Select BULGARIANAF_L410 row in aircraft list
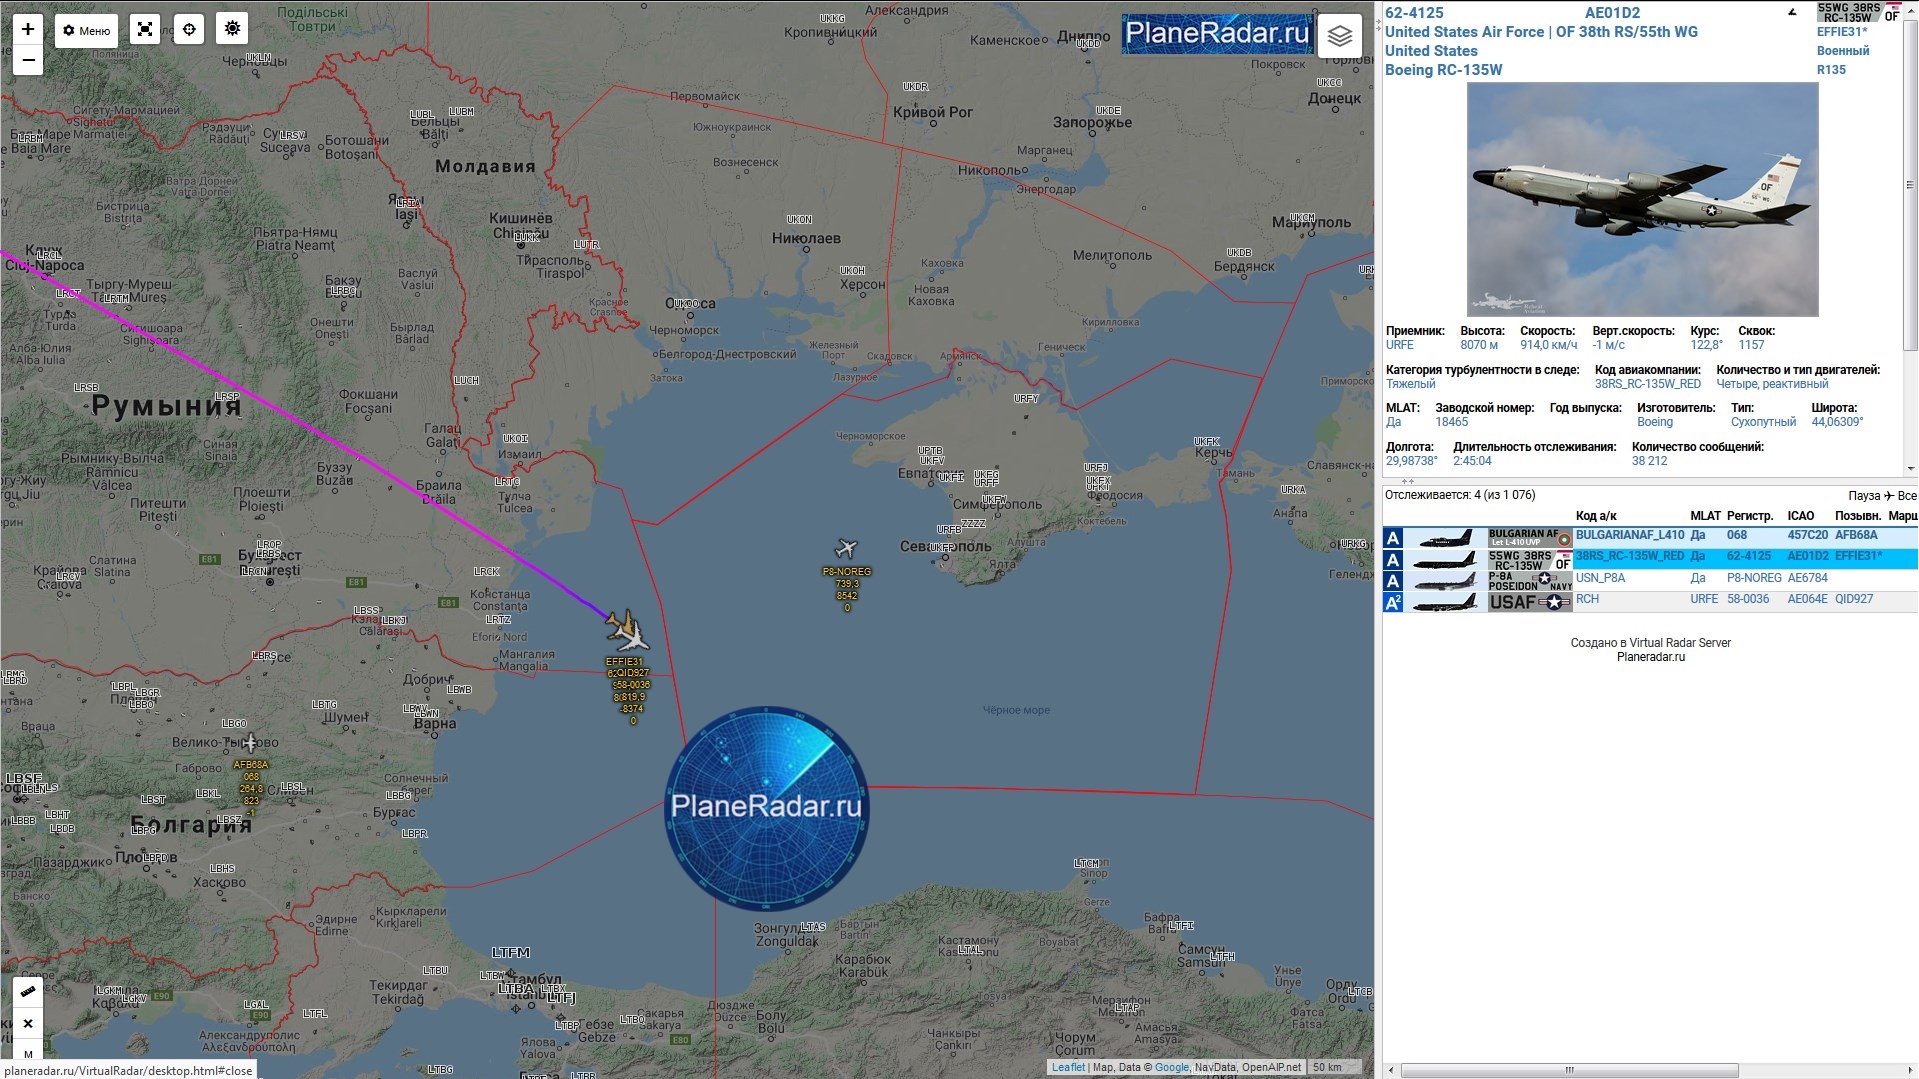This screenshot has width=1919, height=1079. pyautogui.click(x=1650, y=537)
